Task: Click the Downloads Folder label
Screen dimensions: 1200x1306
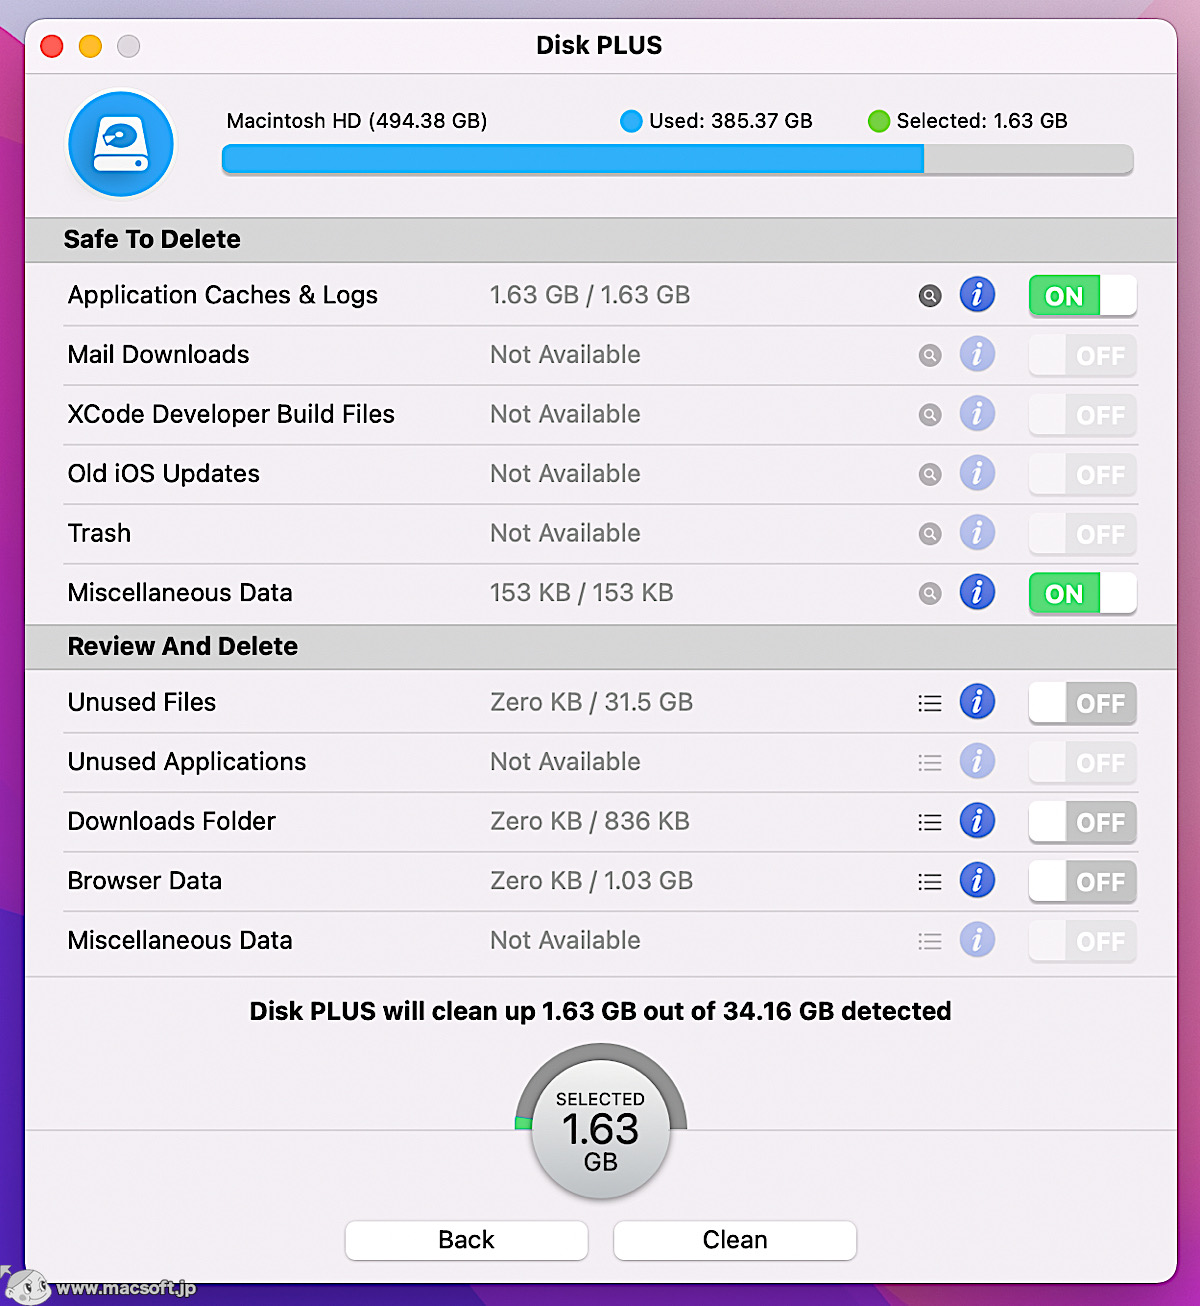Action: (172, 821)
